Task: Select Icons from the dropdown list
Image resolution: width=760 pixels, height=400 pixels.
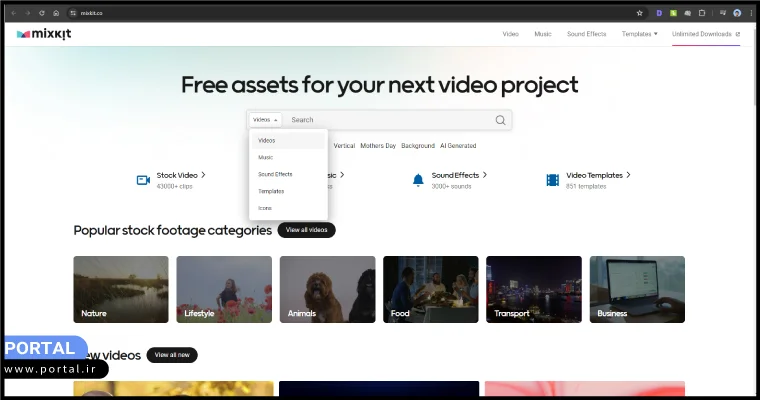Action: click(265, 208)
